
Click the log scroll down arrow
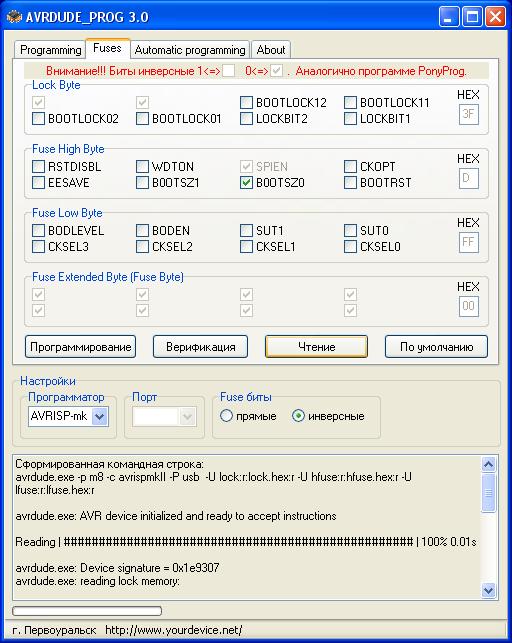pyautogui.click(x=488, y=590)
